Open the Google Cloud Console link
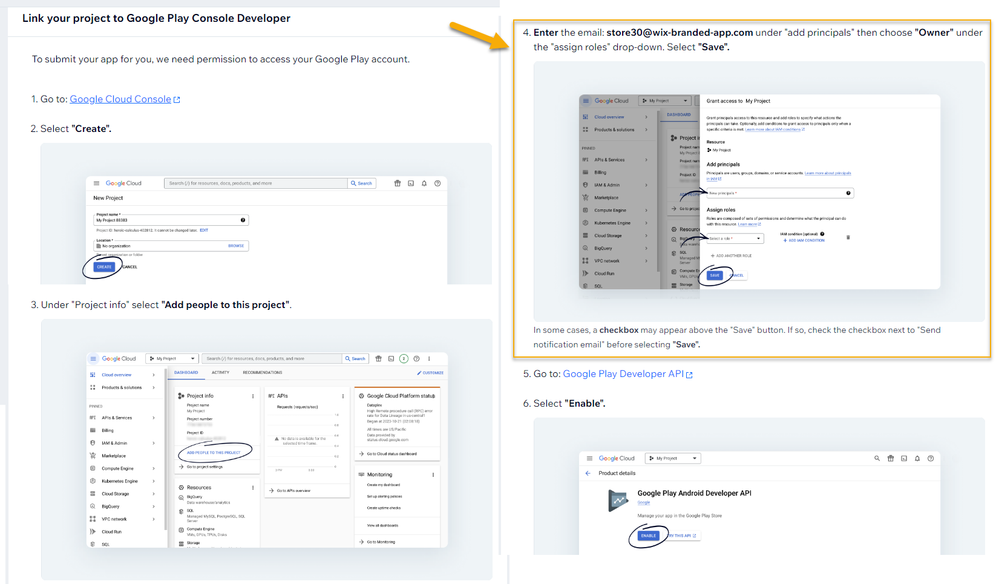Viewport: 999px width, 584px height. tap(120, 99)
